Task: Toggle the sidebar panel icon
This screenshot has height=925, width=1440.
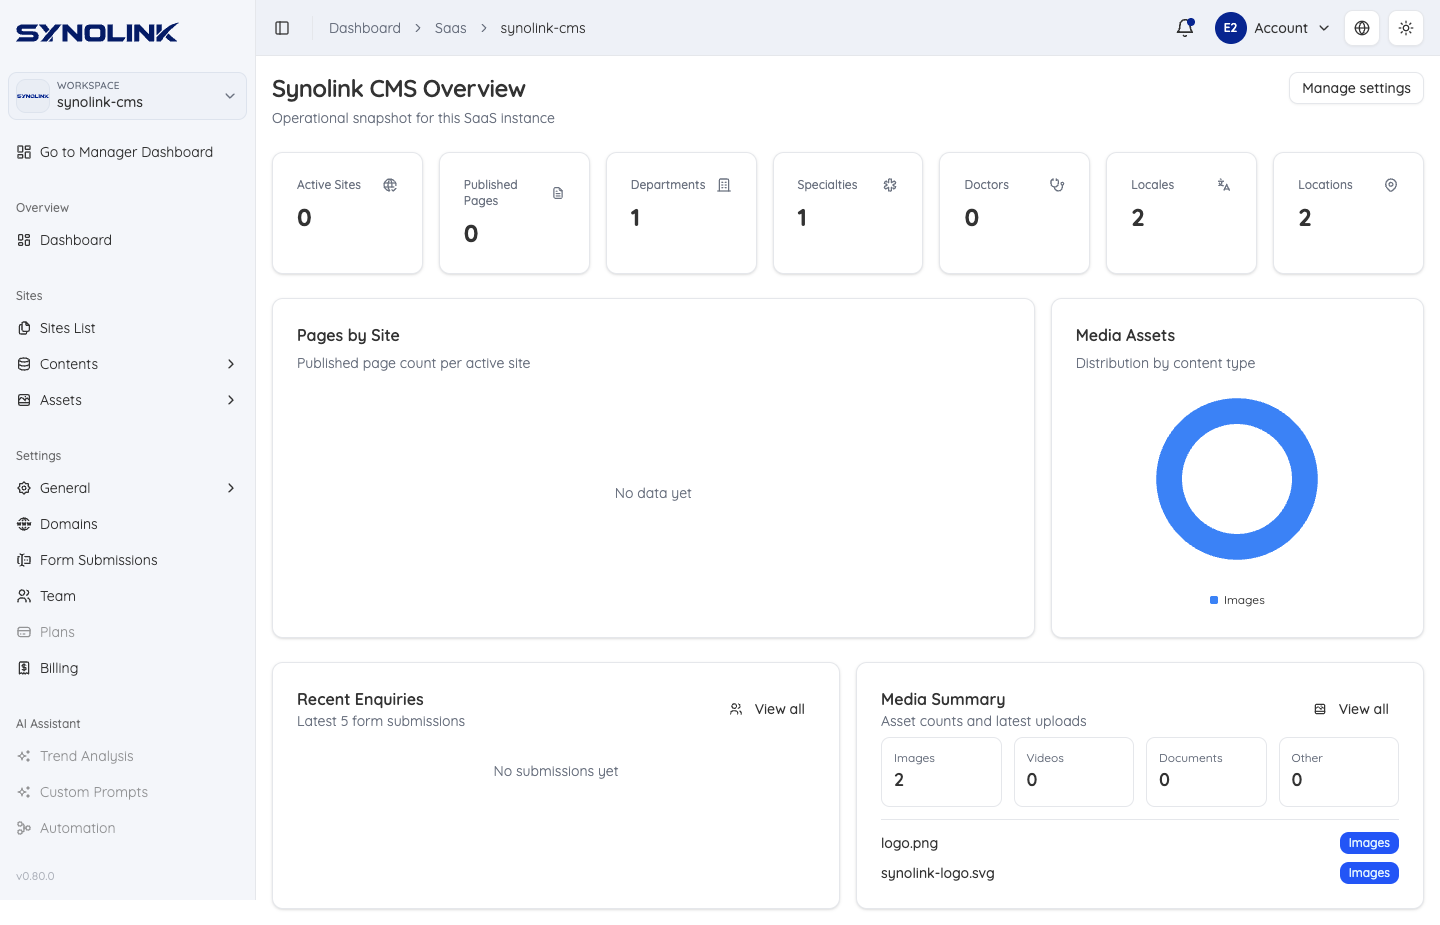Action: tap(282, 28)
